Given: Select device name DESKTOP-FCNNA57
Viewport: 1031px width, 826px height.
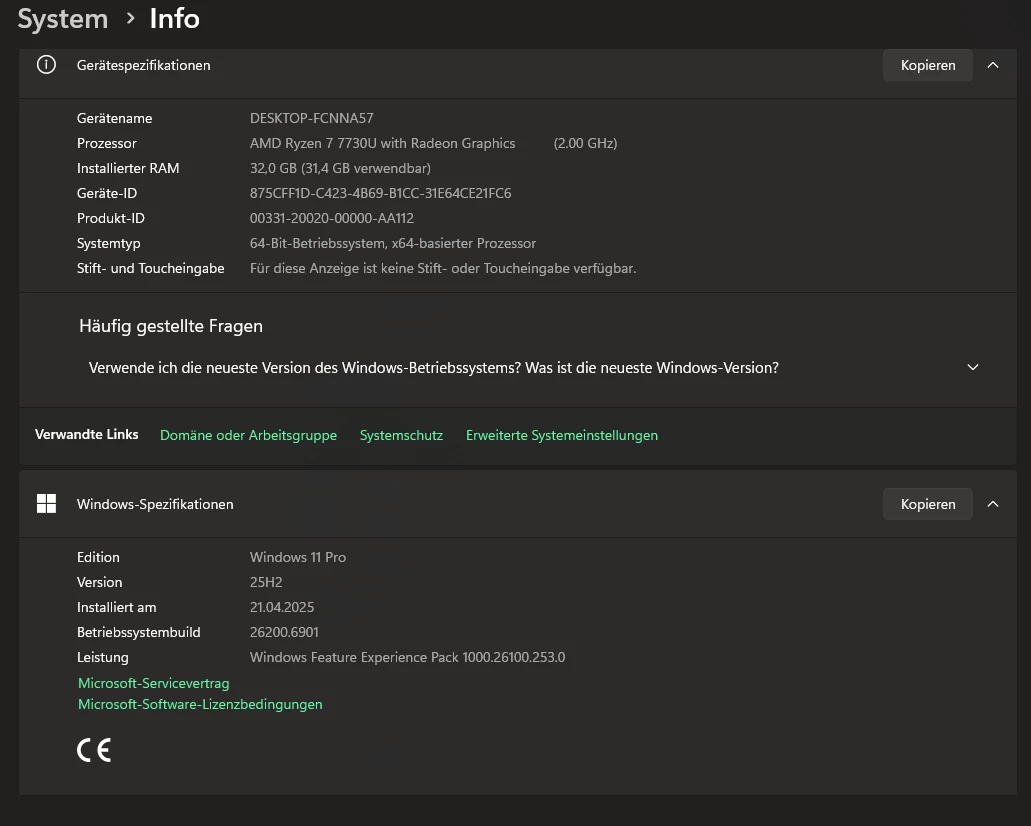Looking at the screenshot, I should click(x=312, y=118).
